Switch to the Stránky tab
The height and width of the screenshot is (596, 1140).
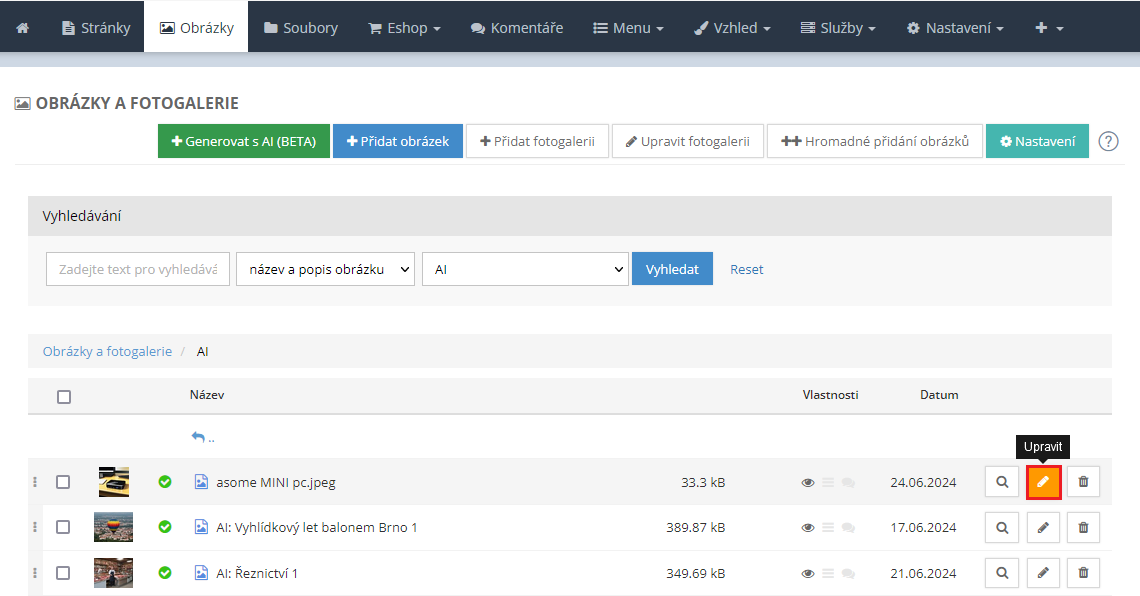point(96,28)
